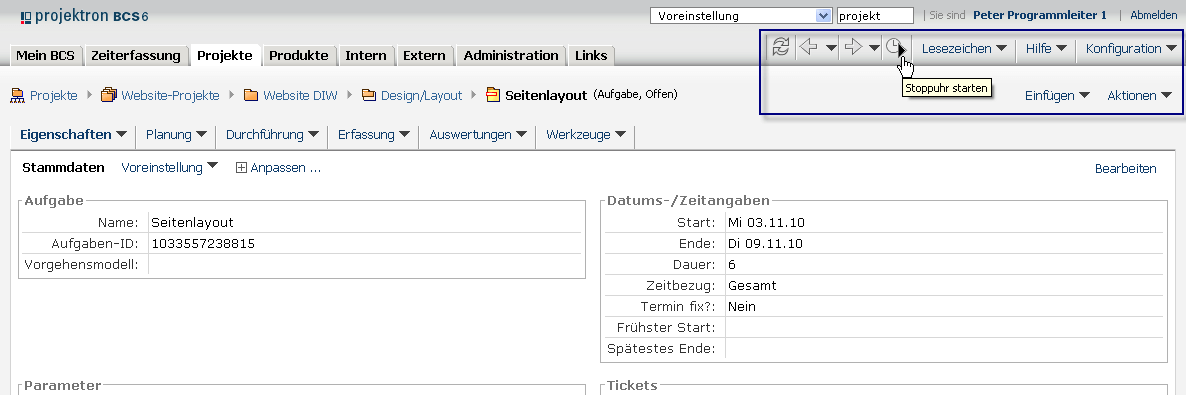
Task: Click the Termin fix value 'Nein'
Action: (x=742, y=306)
